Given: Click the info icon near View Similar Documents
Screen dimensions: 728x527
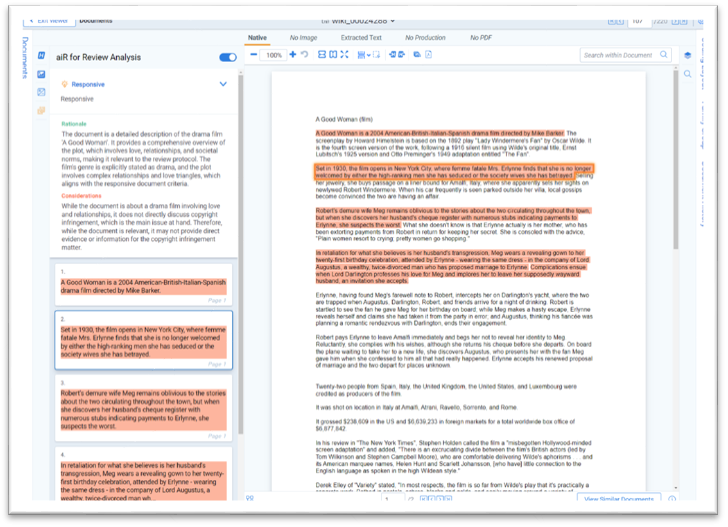Looking at the screenshot, I should 672,499.
